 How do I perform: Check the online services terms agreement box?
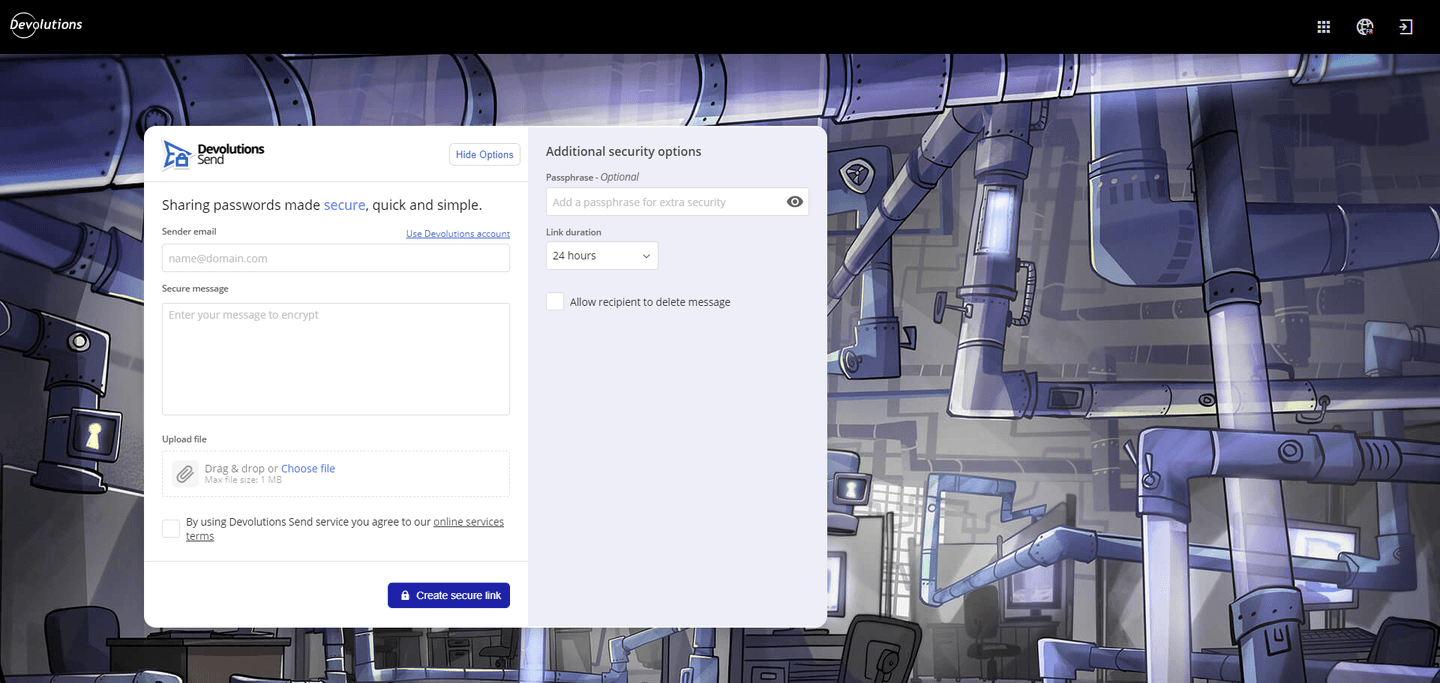[x=171, y=528]
